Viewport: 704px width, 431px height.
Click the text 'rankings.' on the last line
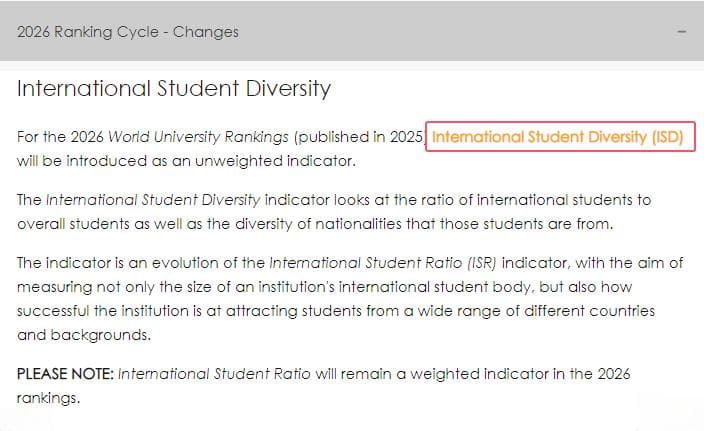point(48,398)
